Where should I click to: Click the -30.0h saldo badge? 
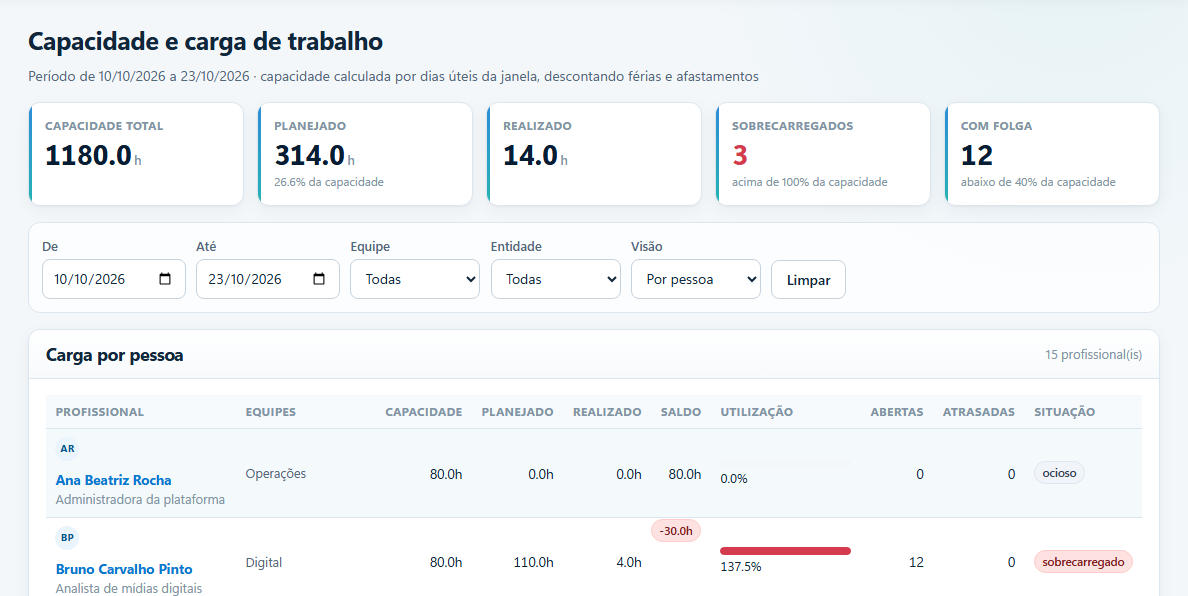point(676,531)
